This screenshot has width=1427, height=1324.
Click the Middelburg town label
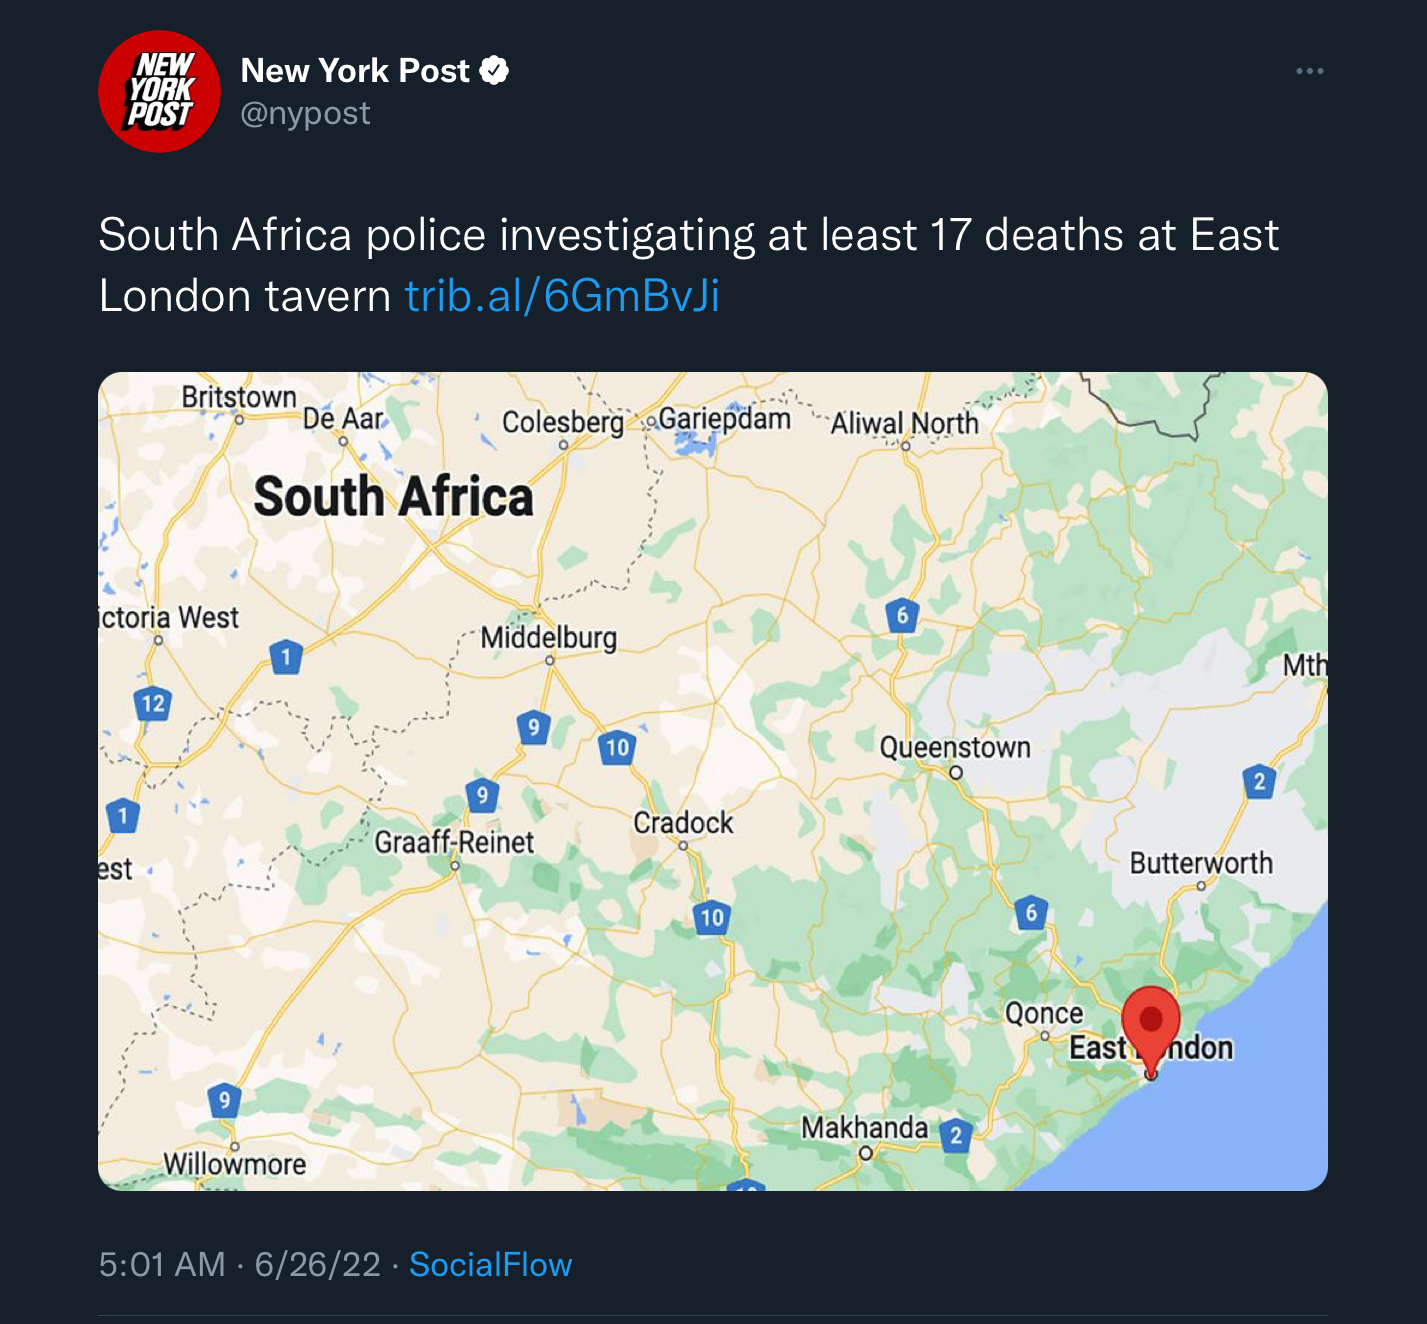click(548, 637)
